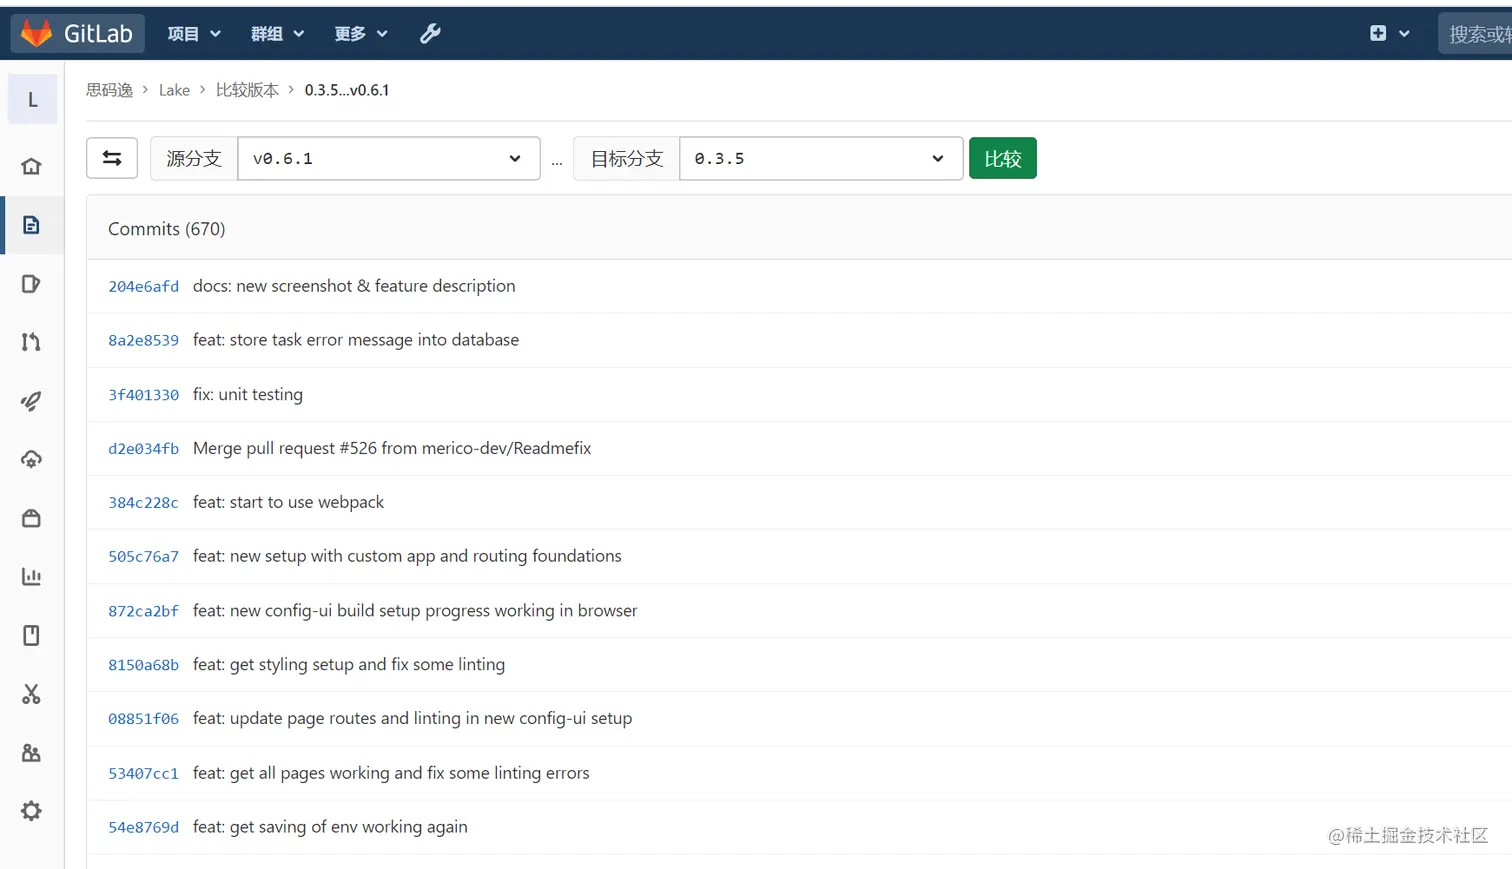Click 'docs: new screenshot & feature description' message

point(354,286)
